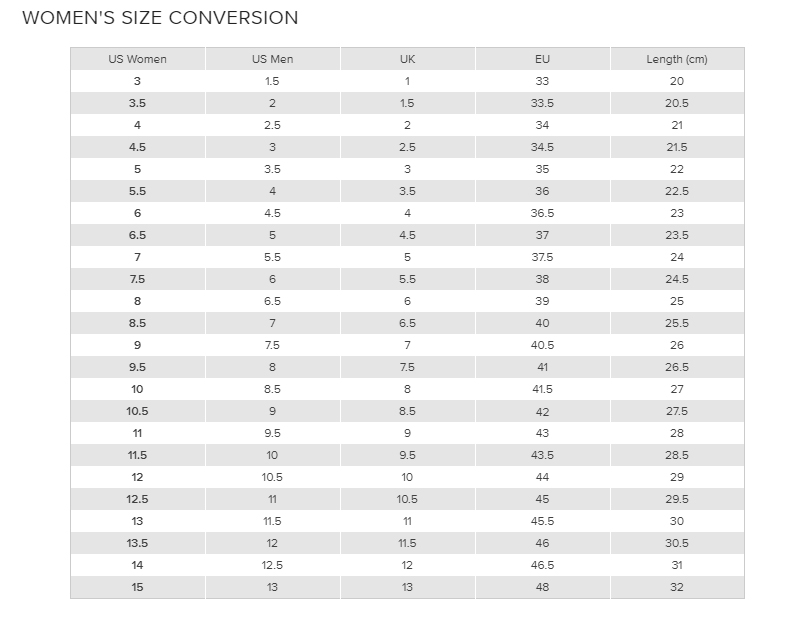791x640 pixels.
Task: Click US Women size 3 cell
Action: 137,81
